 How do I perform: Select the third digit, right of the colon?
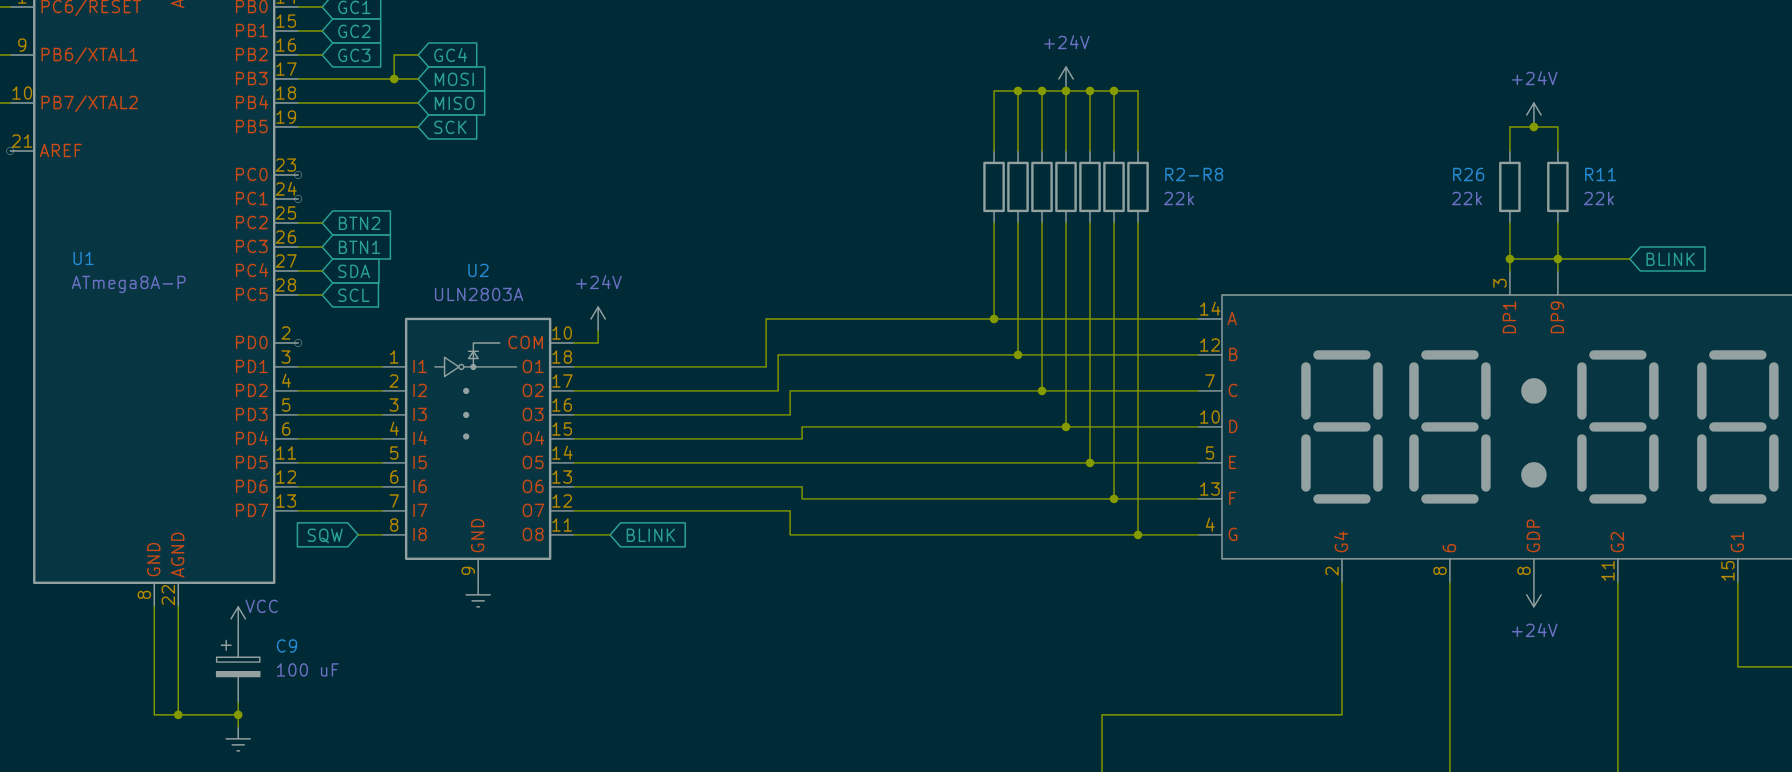pos(1618,427)
